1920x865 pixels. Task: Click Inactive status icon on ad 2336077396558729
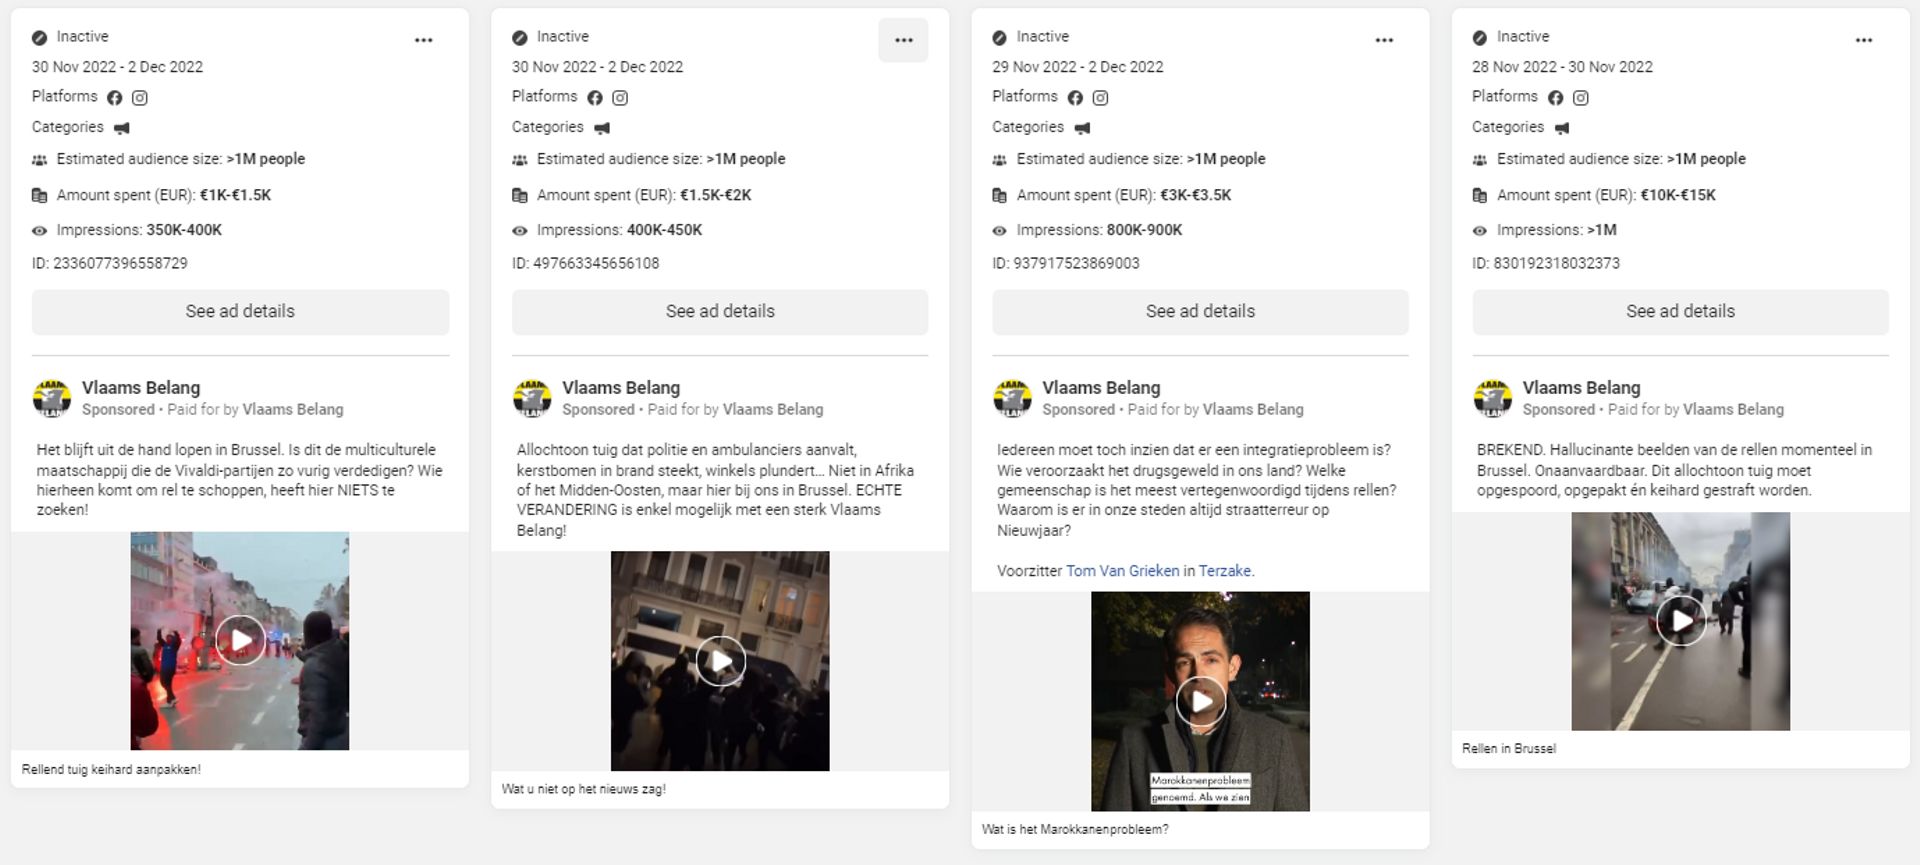[39, 38]
